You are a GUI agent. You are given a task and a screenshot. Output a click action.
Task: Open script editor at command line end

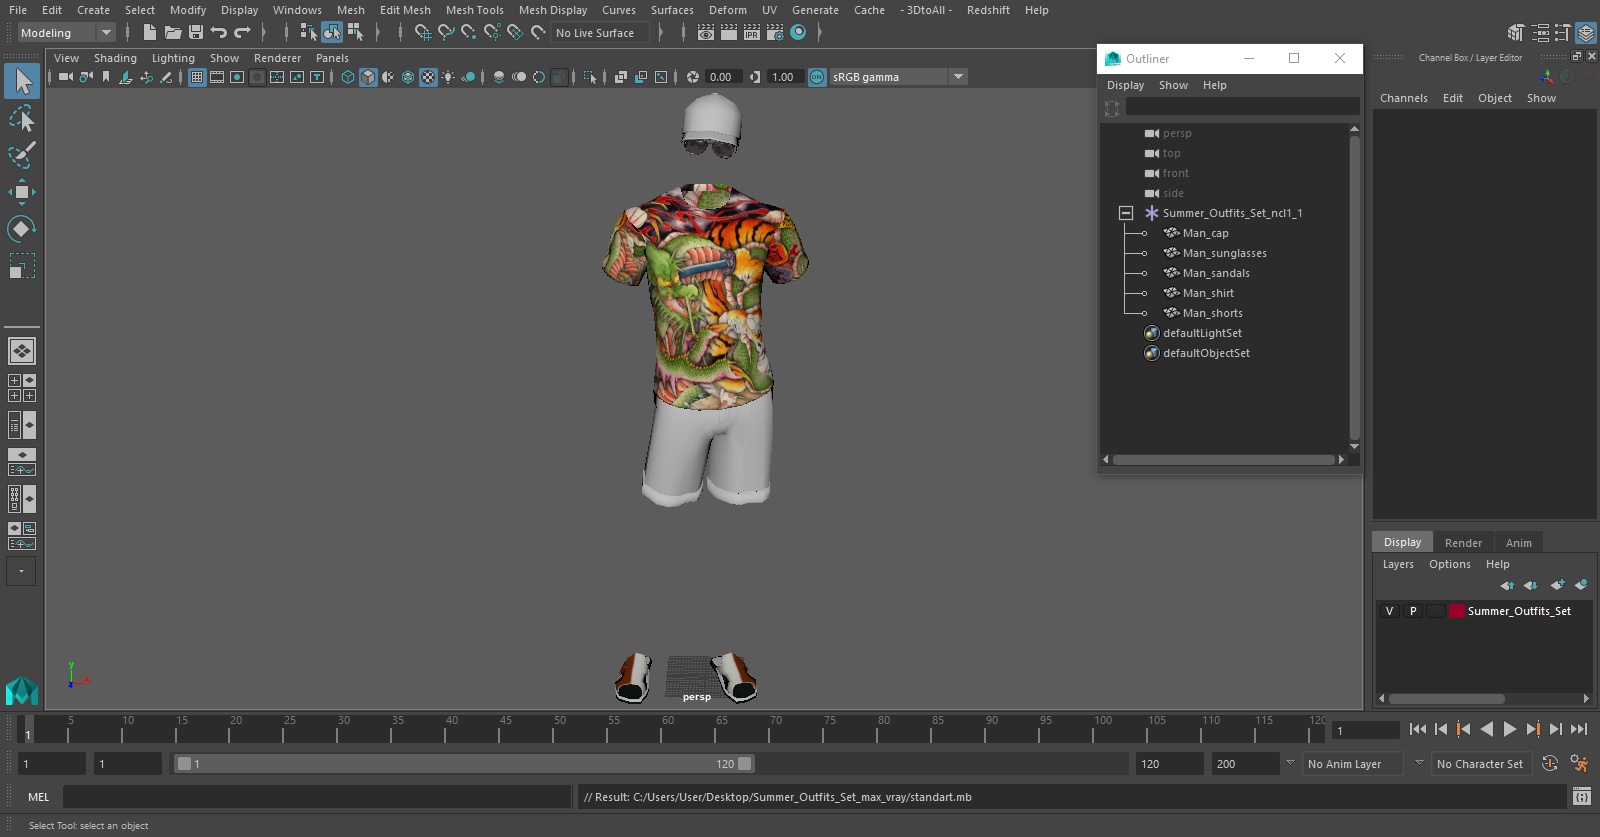point(1582,797)
